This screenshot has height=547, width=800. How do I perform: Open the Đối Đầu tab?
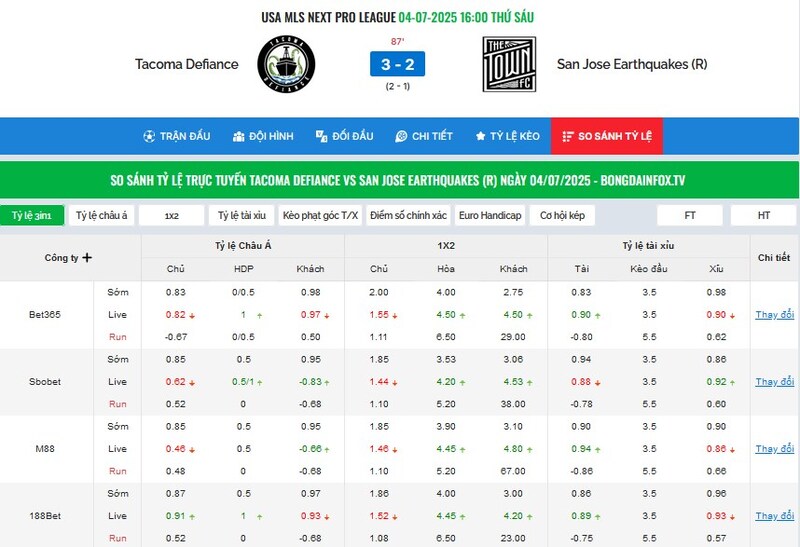tap(344, 136)
